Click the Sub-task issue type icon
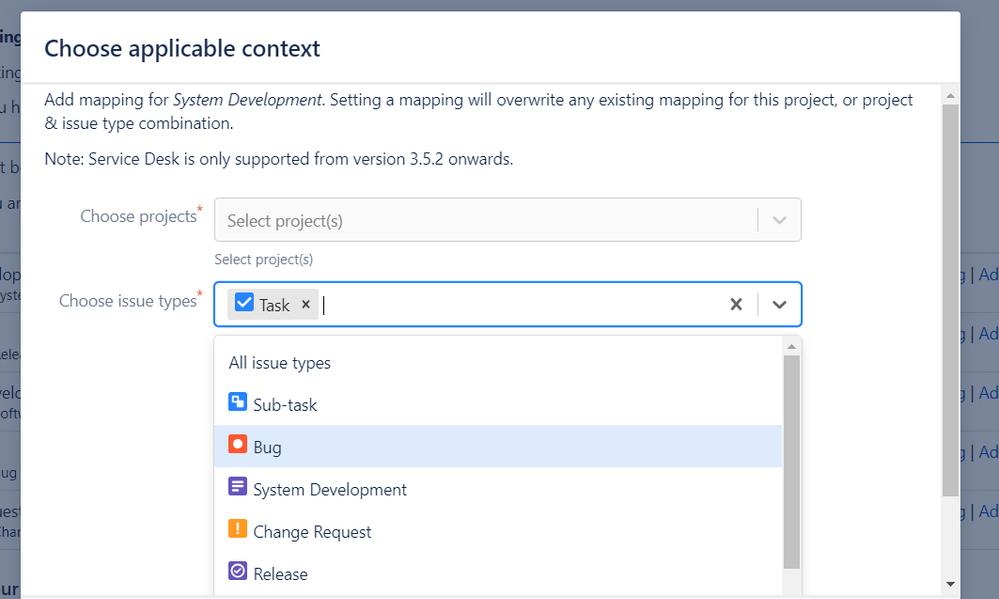 pyautogui.click(x=238, y=404)
